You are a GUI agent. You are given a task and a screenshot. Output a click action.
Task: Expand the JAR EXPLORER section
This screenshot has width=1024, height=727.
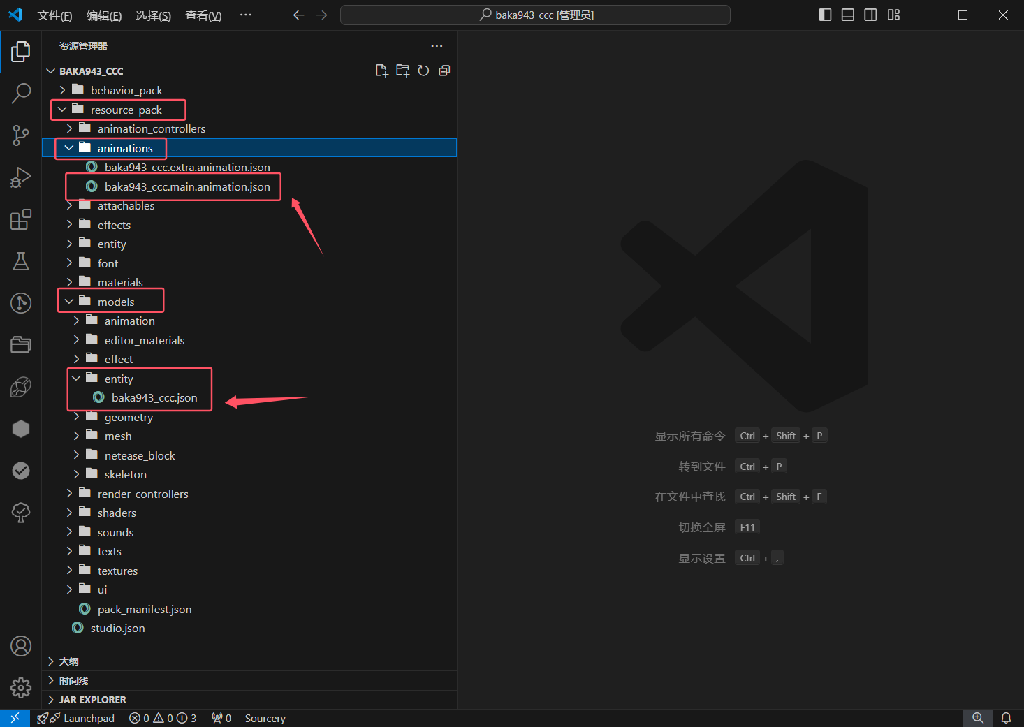pyautogui.click(x=92, y=699)
